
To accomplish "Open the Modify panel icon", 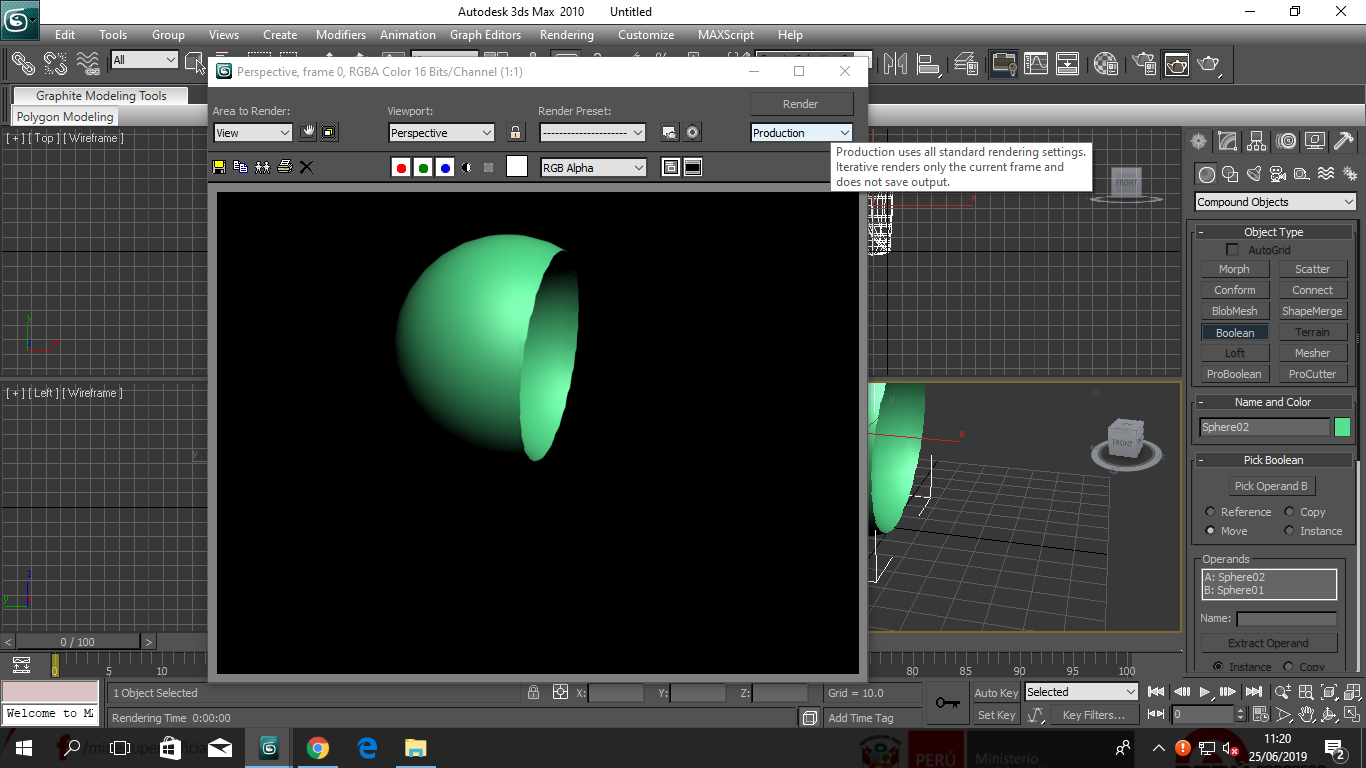I will coord(1227,141).
